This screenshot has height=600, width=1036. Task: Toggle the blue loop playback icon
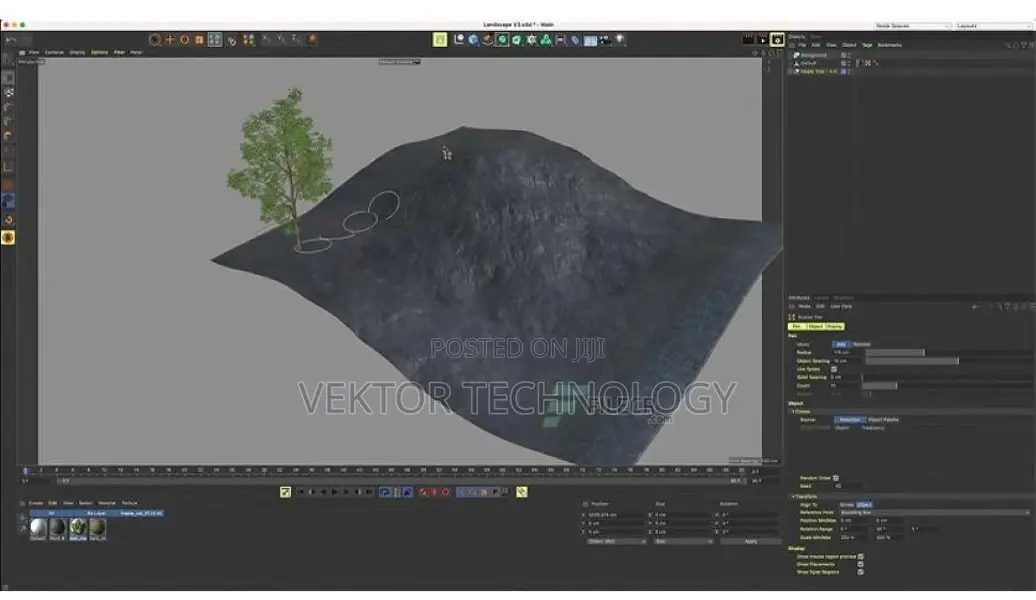coord(385,492)
